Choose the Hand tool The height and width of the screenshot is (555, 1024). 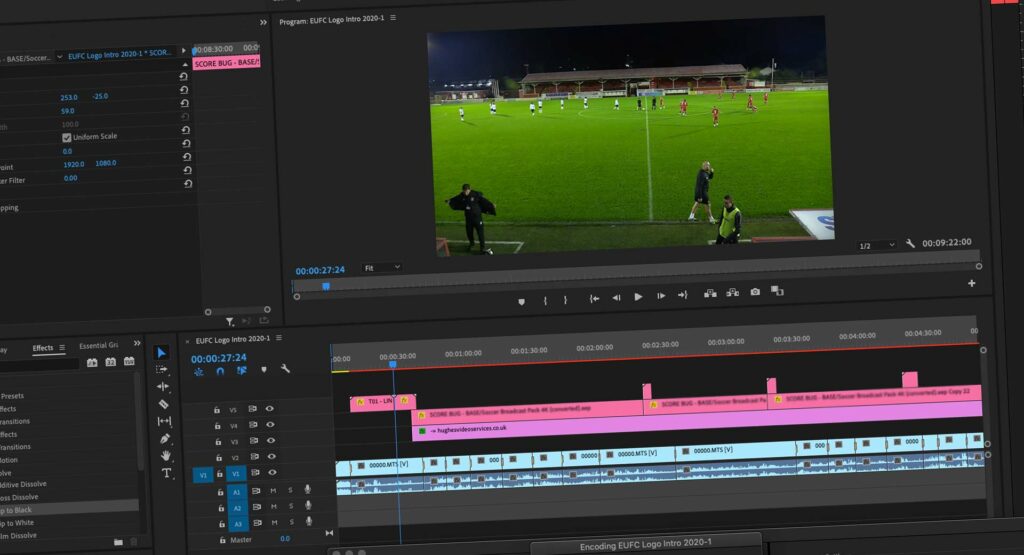tap(166, 456)
